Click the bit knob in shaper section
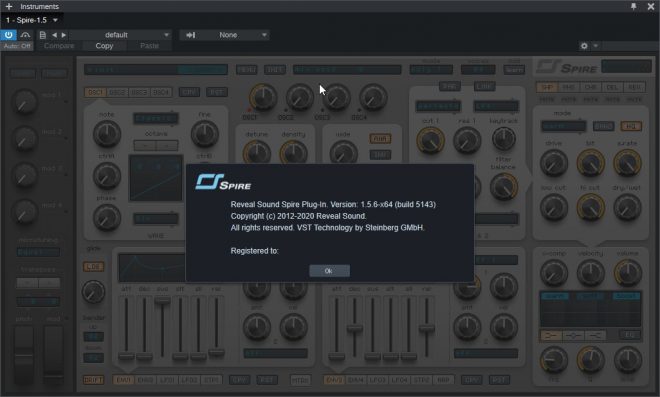Viewport: 660px width, 397px height. pos(591,163)
